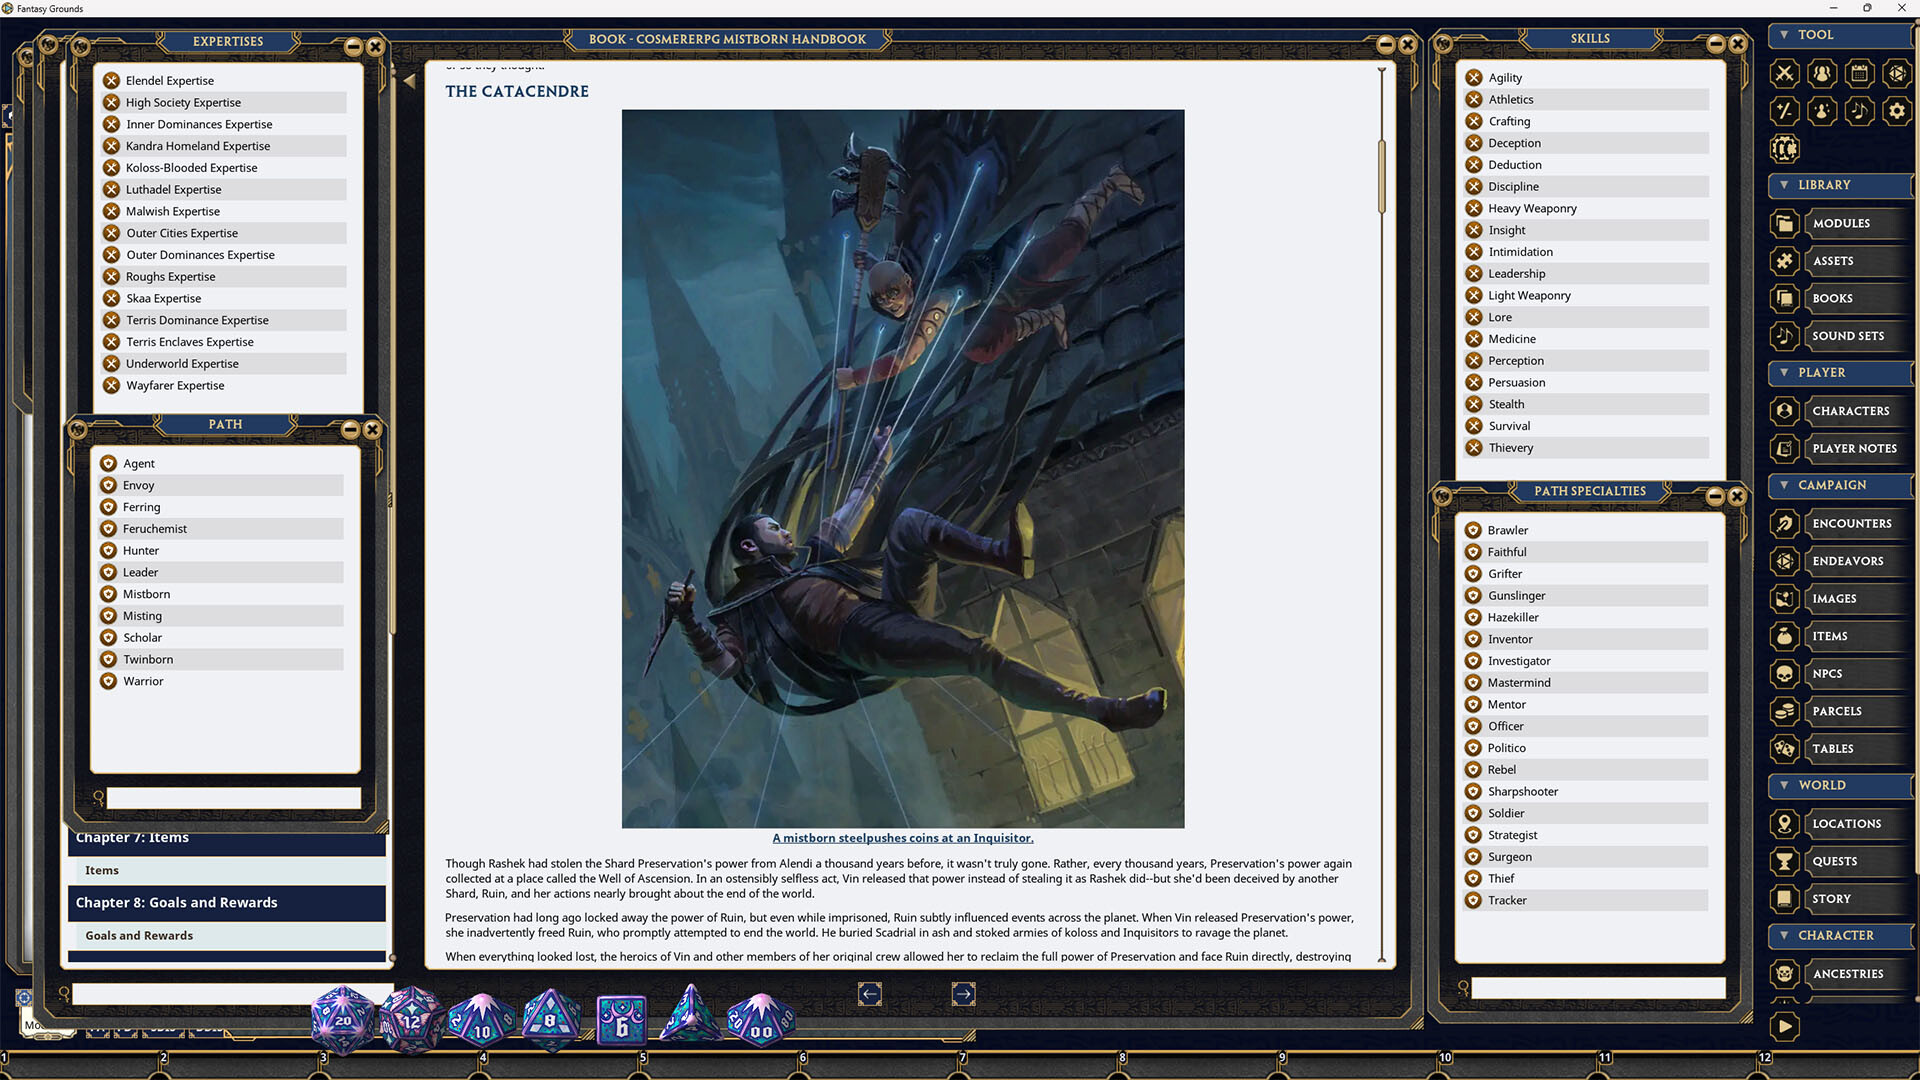This screenshot has height=1080, width=1920.
Task: Open the Effects person-sparkle tool icon
Action: (1822, 111)
